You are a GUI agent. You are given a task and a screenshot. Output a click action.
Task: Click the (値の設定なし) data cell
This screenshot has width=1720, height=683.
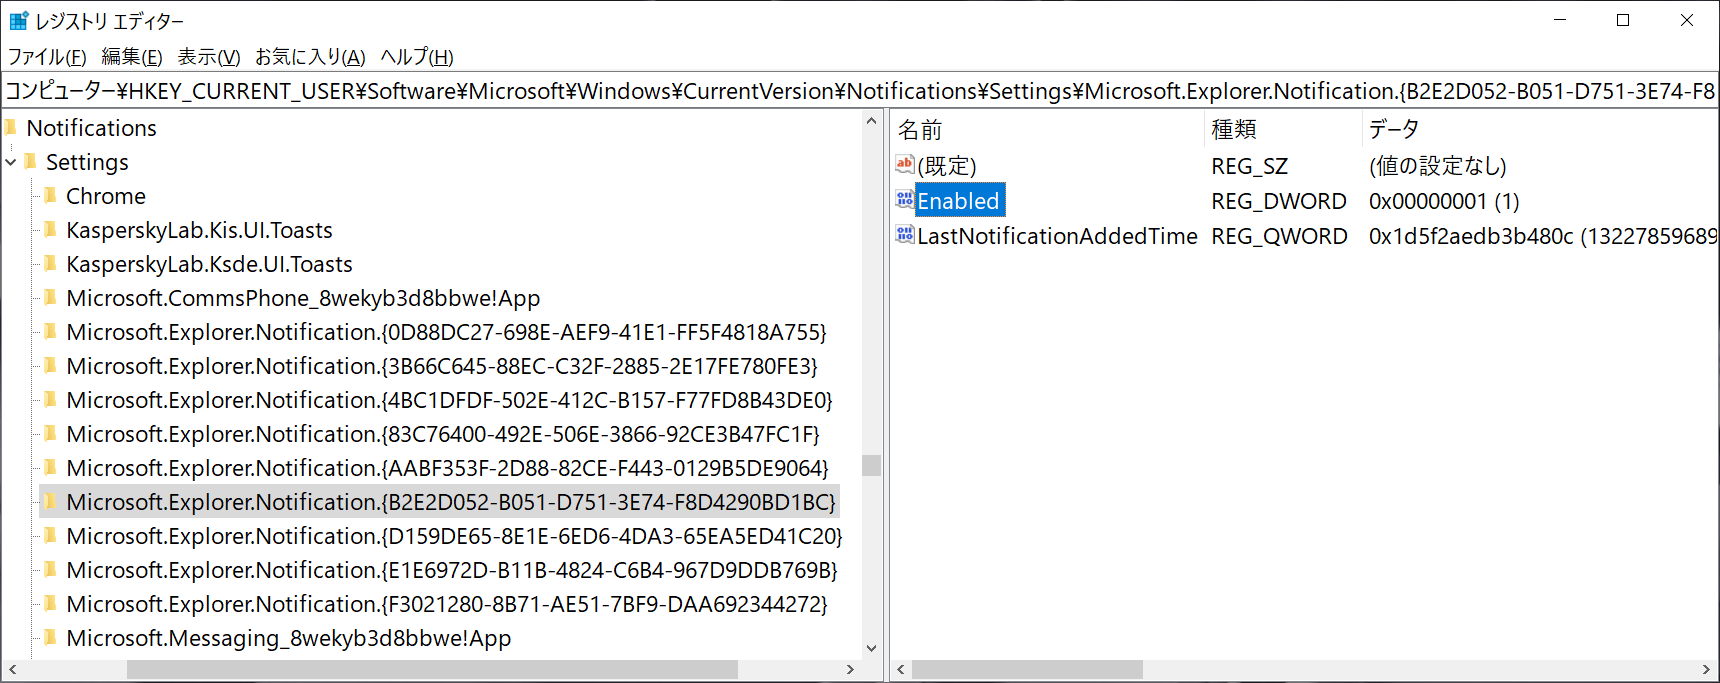1437,166
